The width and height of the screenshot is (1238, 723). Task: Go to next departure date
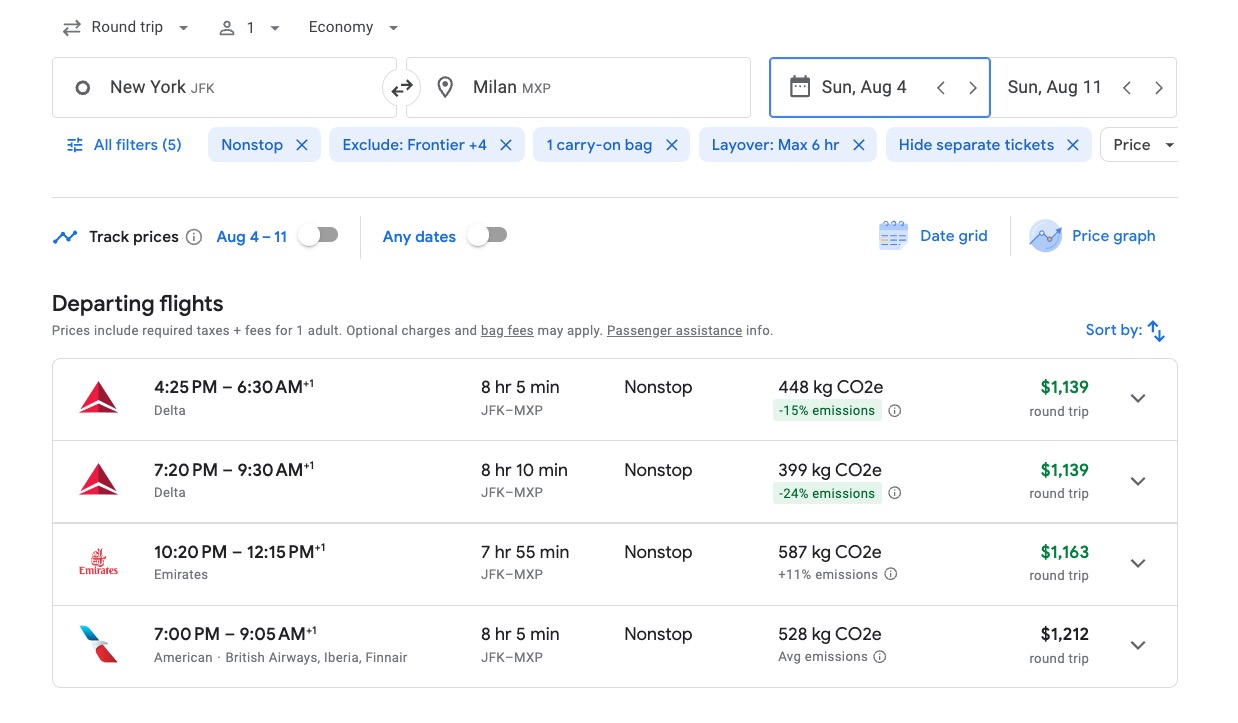pyautogui.click(x=972, y=88)
